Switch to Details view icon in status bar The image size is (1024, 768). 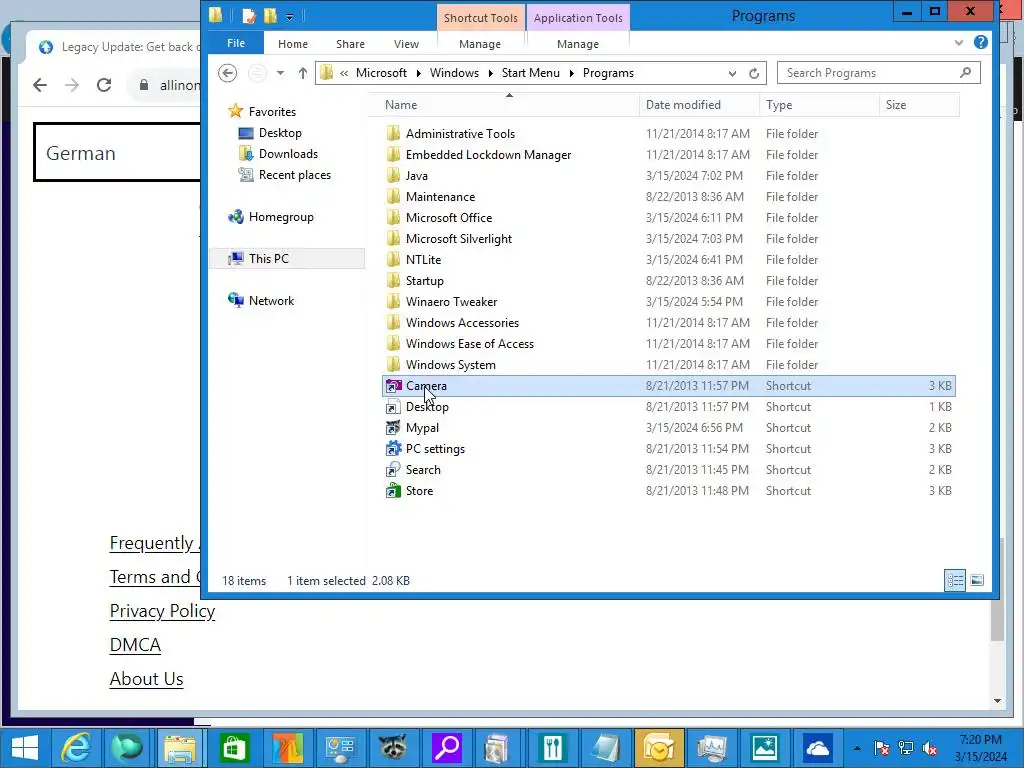pyautogui.click(x=955, y=580)
